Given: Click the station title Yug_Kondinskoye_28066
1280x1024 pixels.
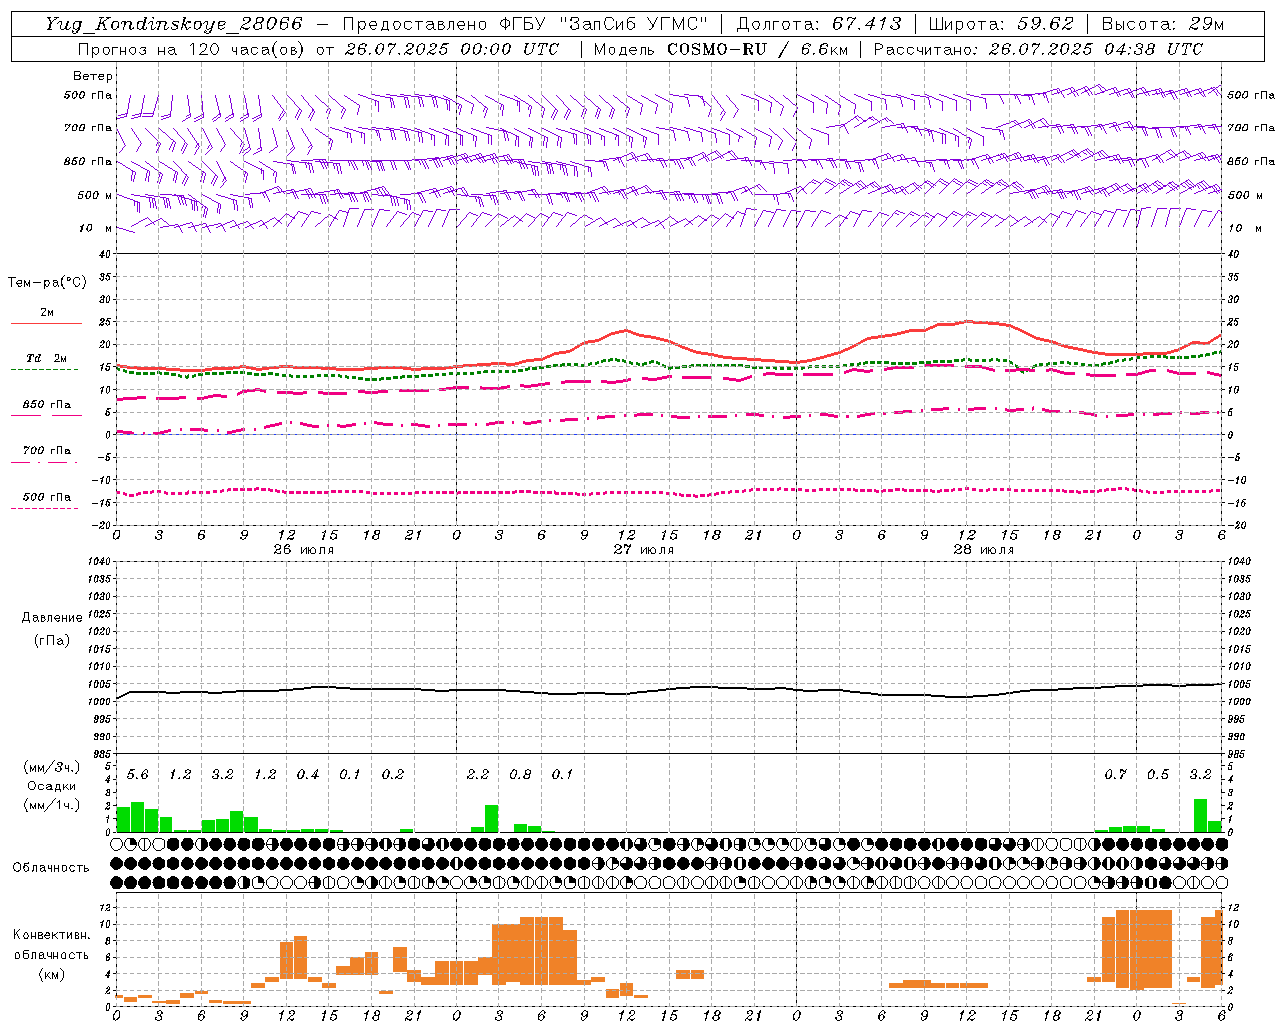Looking at the screenshot, I should [174, 24].
